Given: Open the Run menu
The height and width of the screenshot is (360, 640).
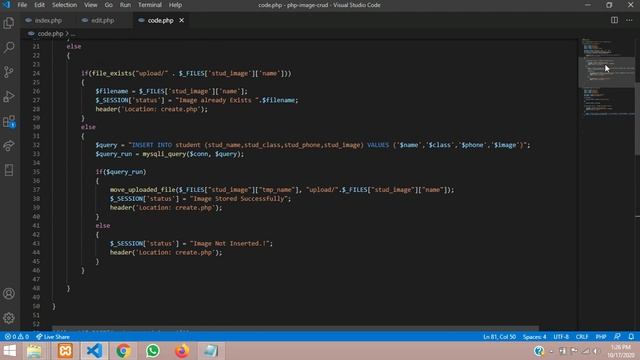Looking at the screenshot, I should 125,5.
